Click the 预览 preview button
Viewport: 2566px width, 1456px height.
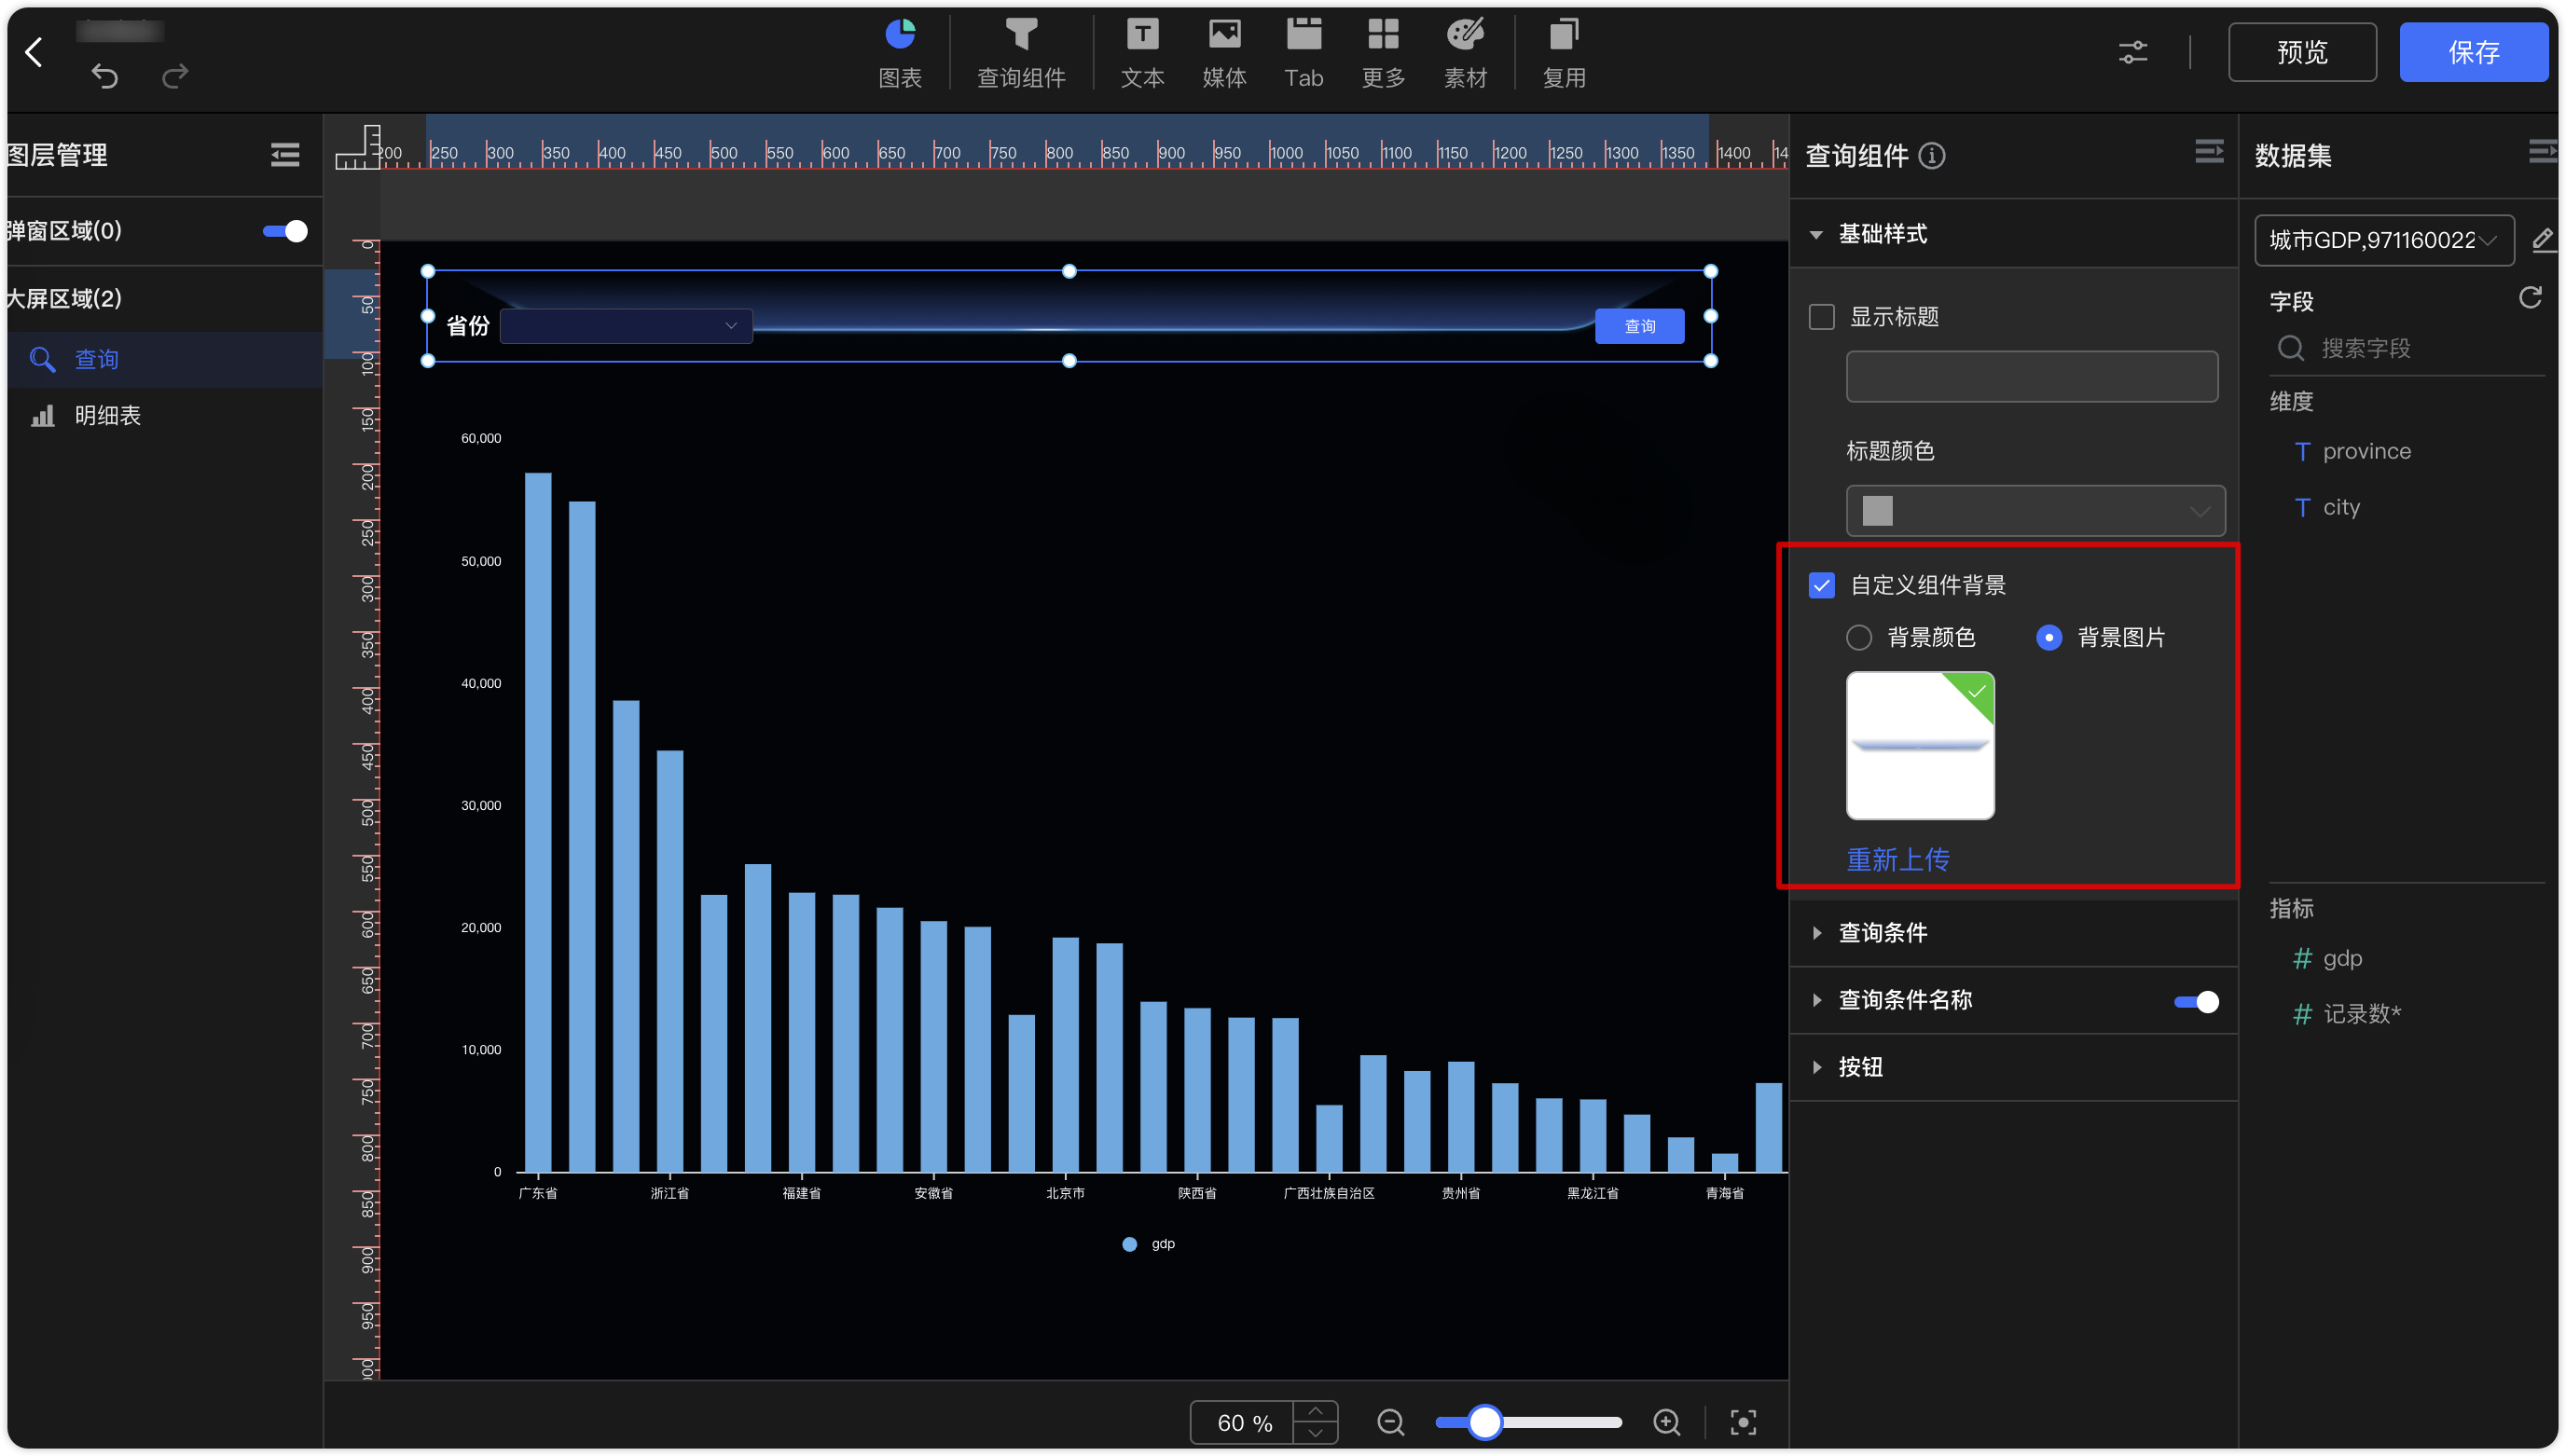pyautogui.click(x=2301, y=52)
